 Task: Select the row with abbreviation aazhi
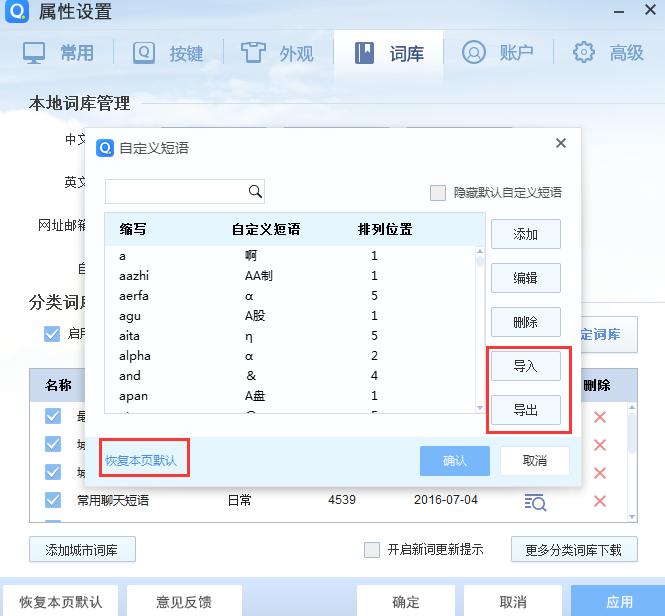coord(291,276)
